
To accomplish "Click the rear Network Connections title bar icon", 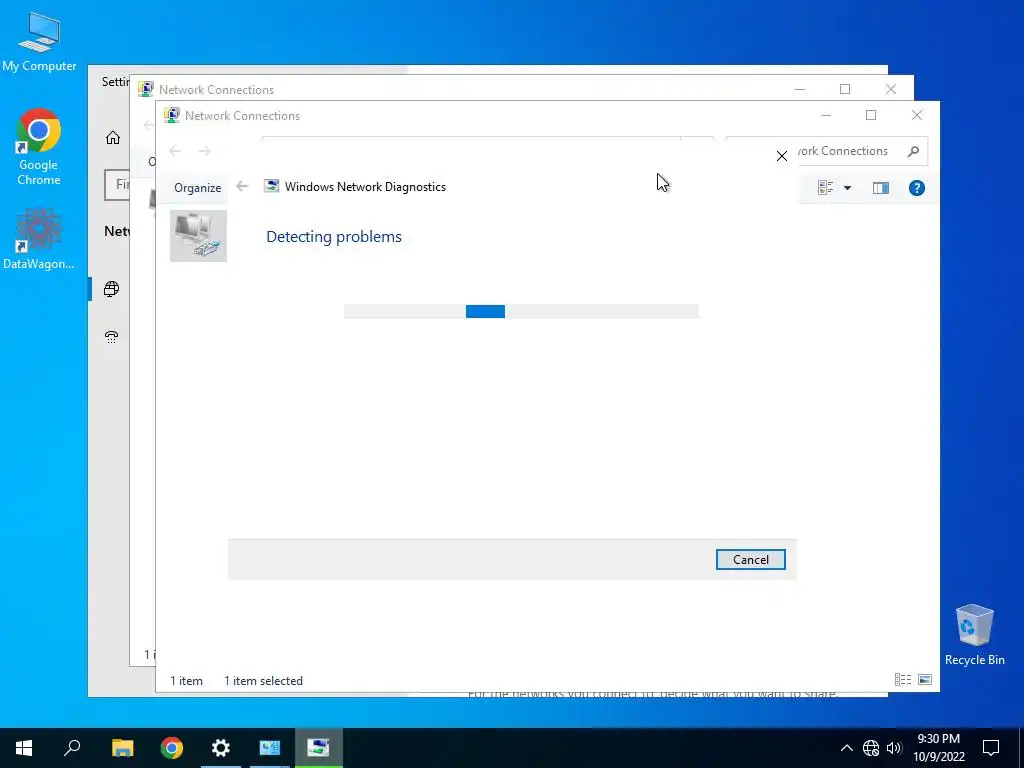I will (146, 89).
